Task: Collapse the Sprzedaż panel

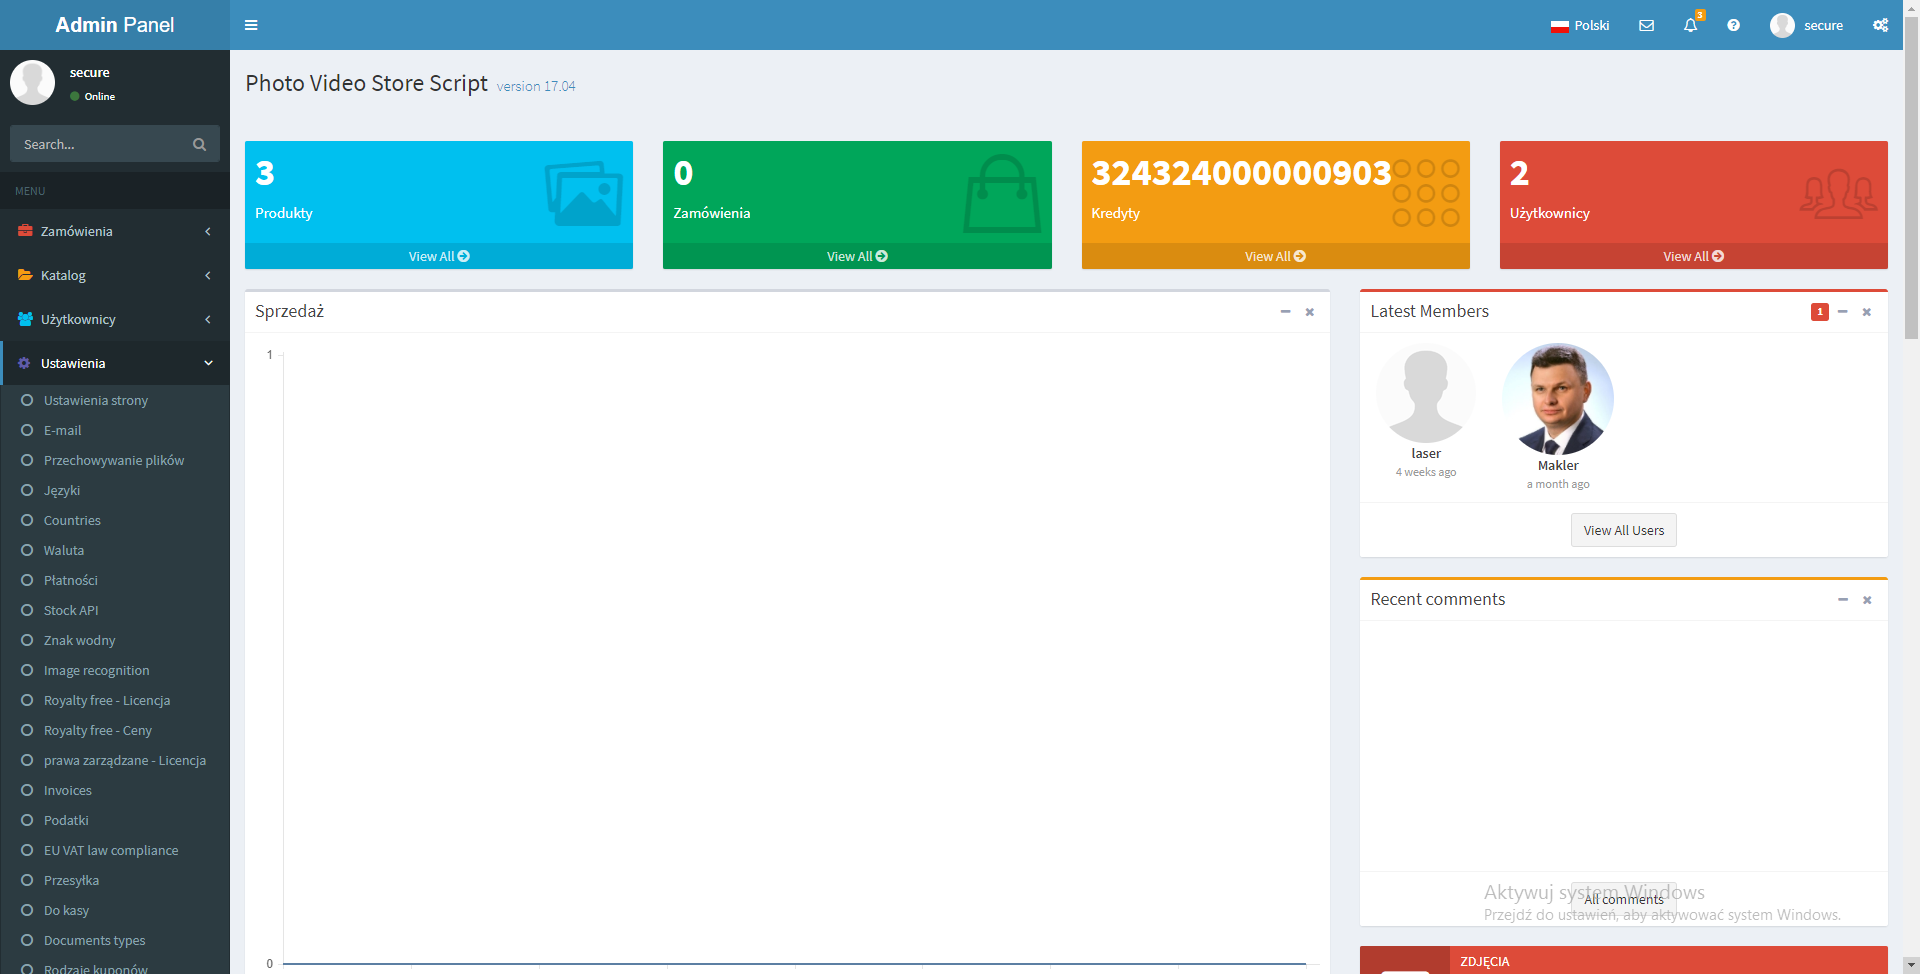Action: point(1285,312)
